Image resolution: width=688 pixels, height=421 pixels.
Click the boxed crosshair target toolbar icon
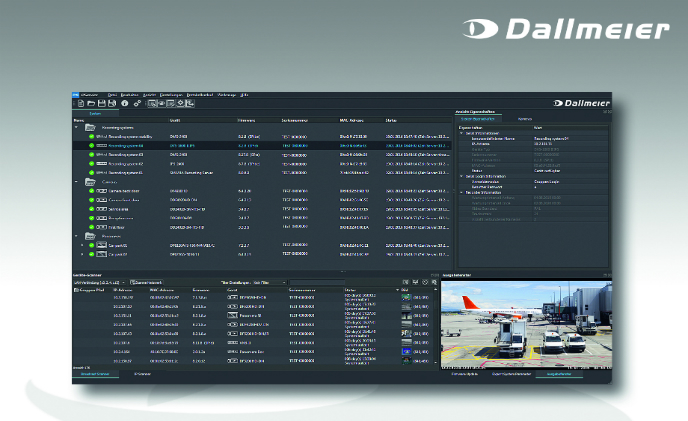coord(180,104)
